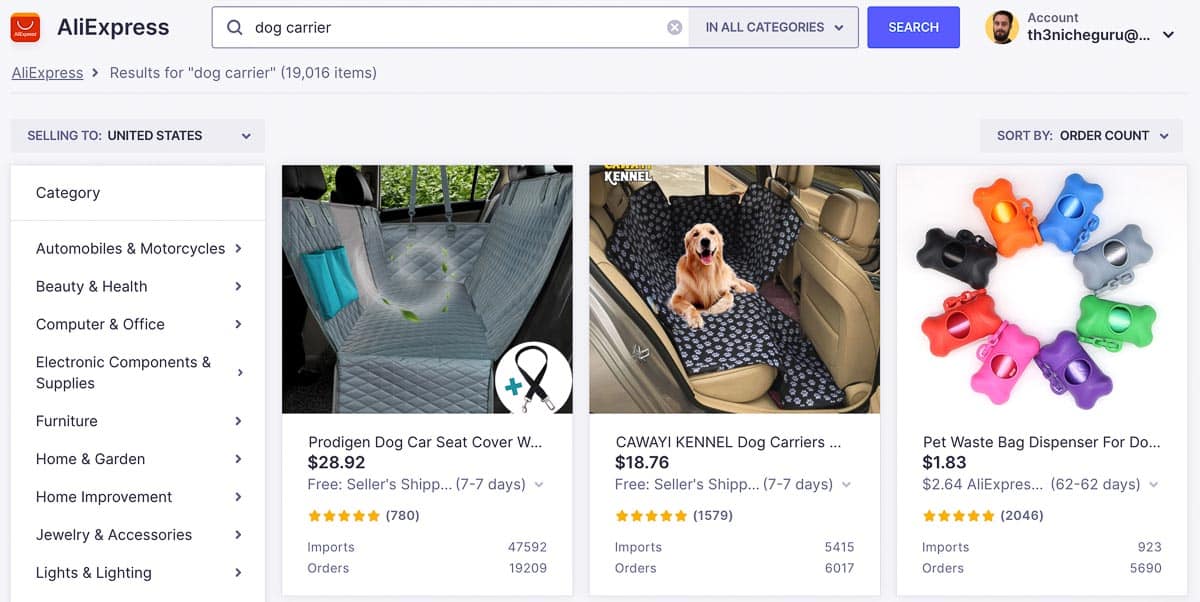Viewport: 1200px width, 602px height.
Task: Click the magnifier icon in the search bar
Action: coord(233,27)
